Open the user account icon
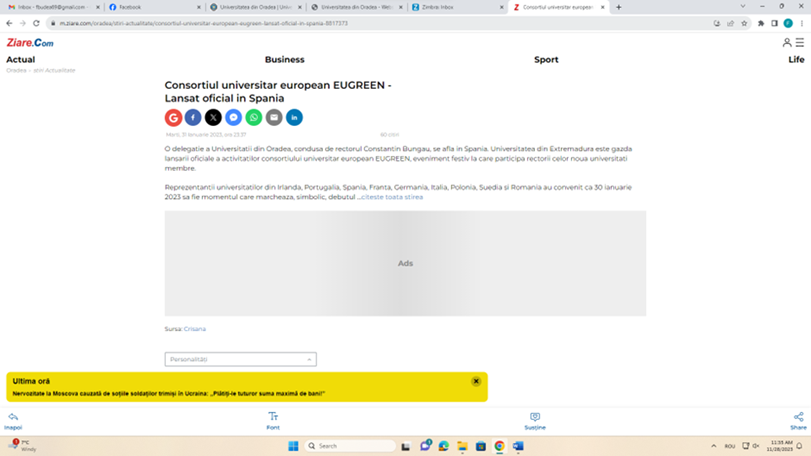Image resolution: width=811 pixels, height=456 pixels. click(787, 43)
